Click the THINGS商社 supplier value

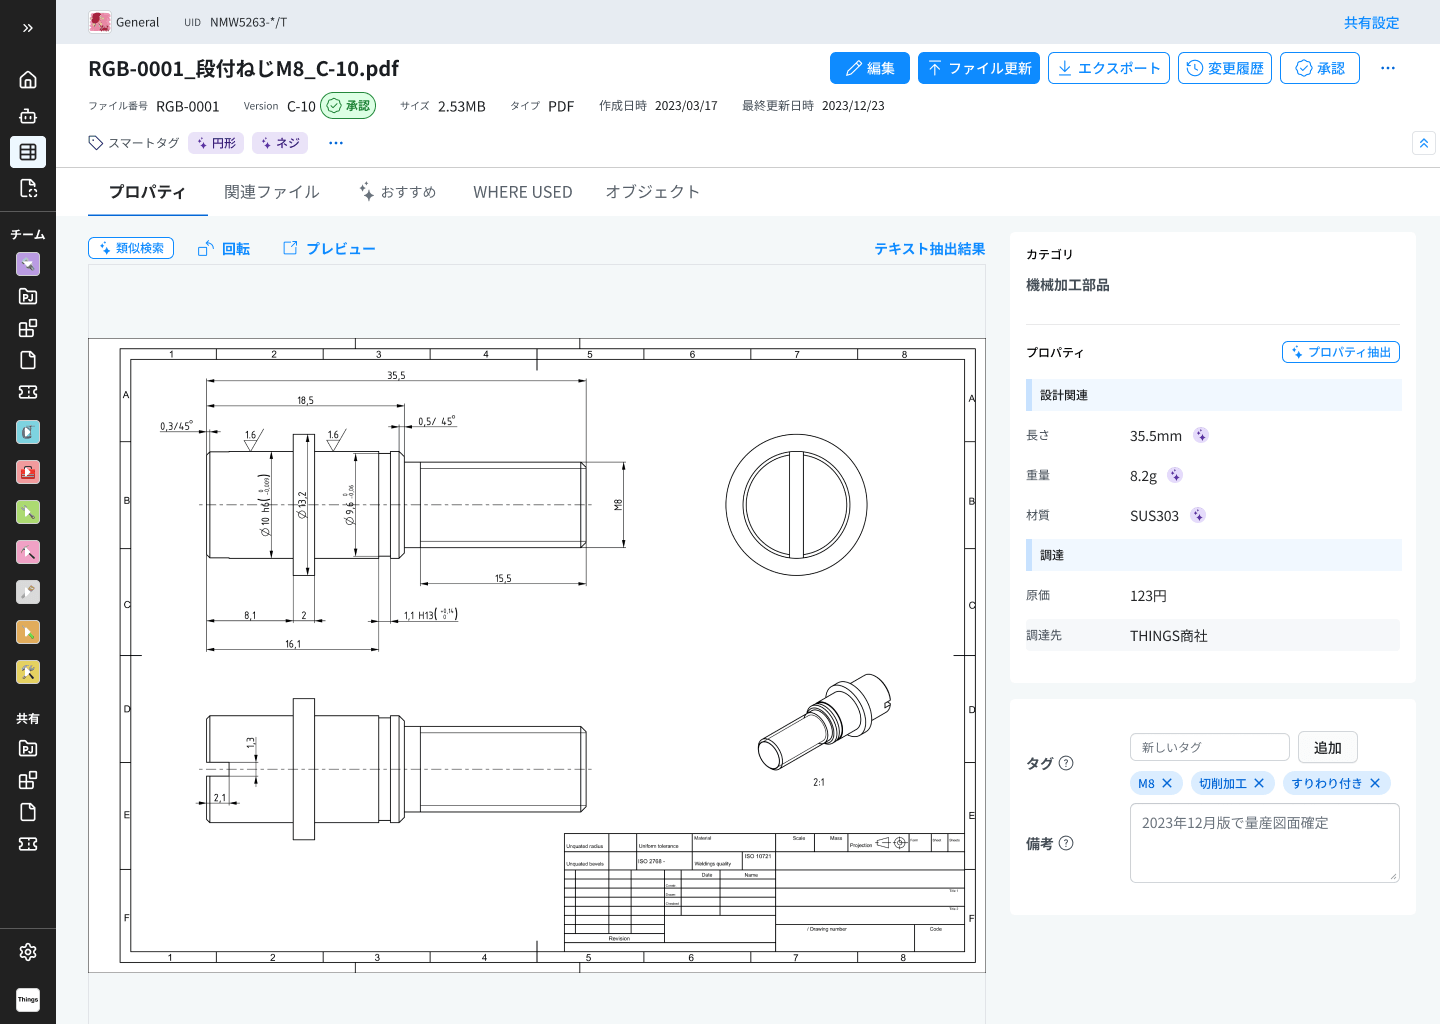click(x=1169, y=636)
